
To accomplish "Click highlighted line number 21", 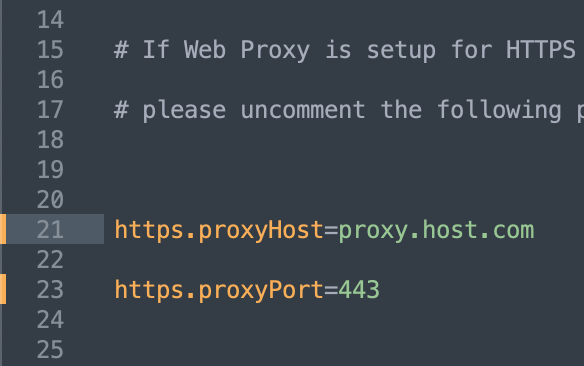I will (51, 229).
